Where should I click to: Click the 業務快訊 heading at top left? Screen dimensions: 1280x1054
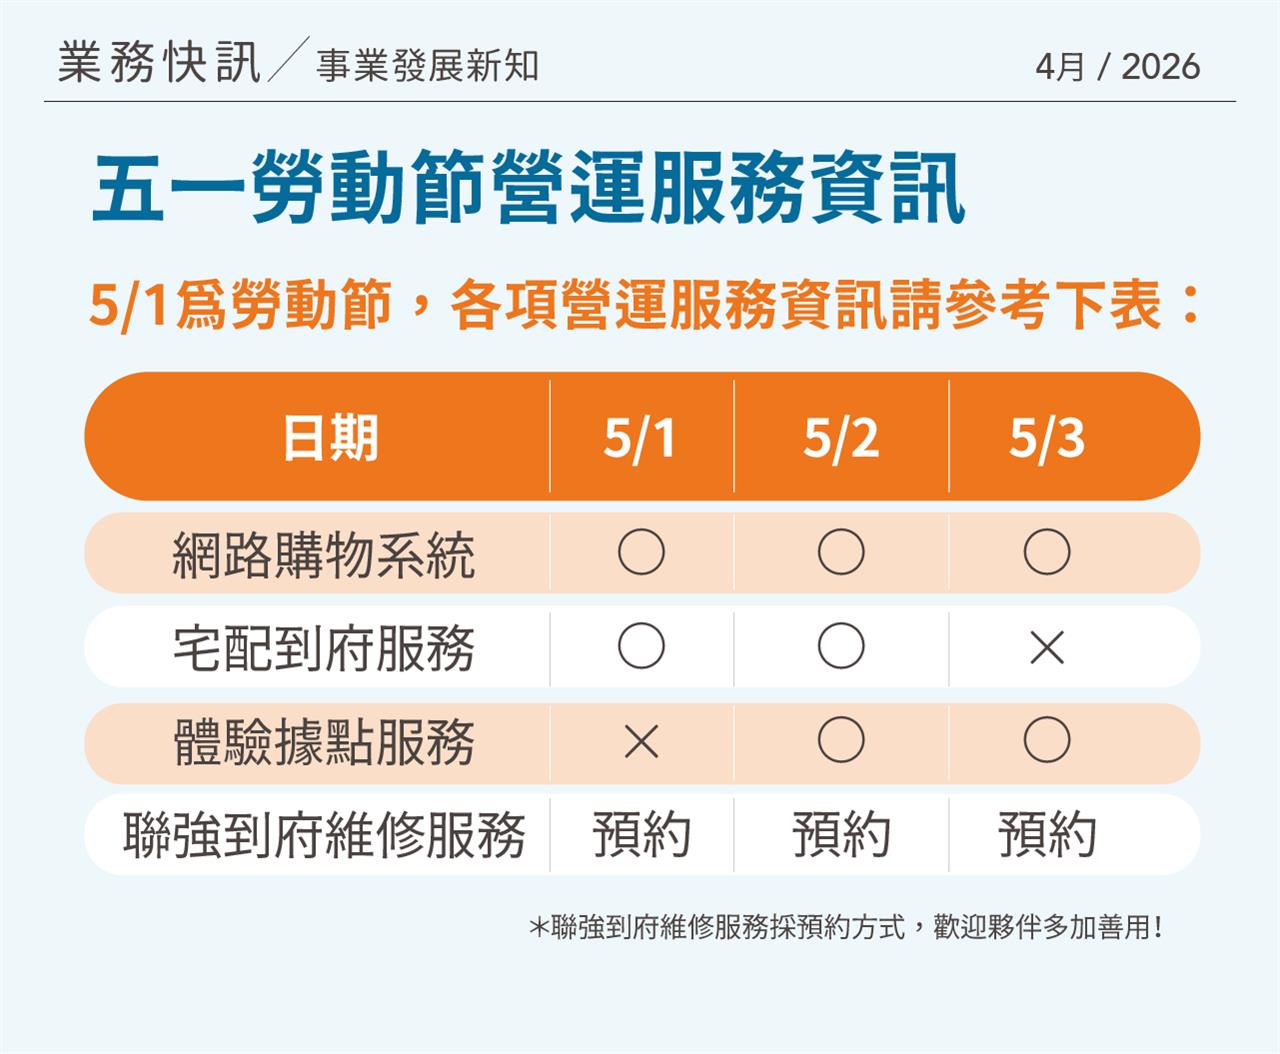click(159, 63)
